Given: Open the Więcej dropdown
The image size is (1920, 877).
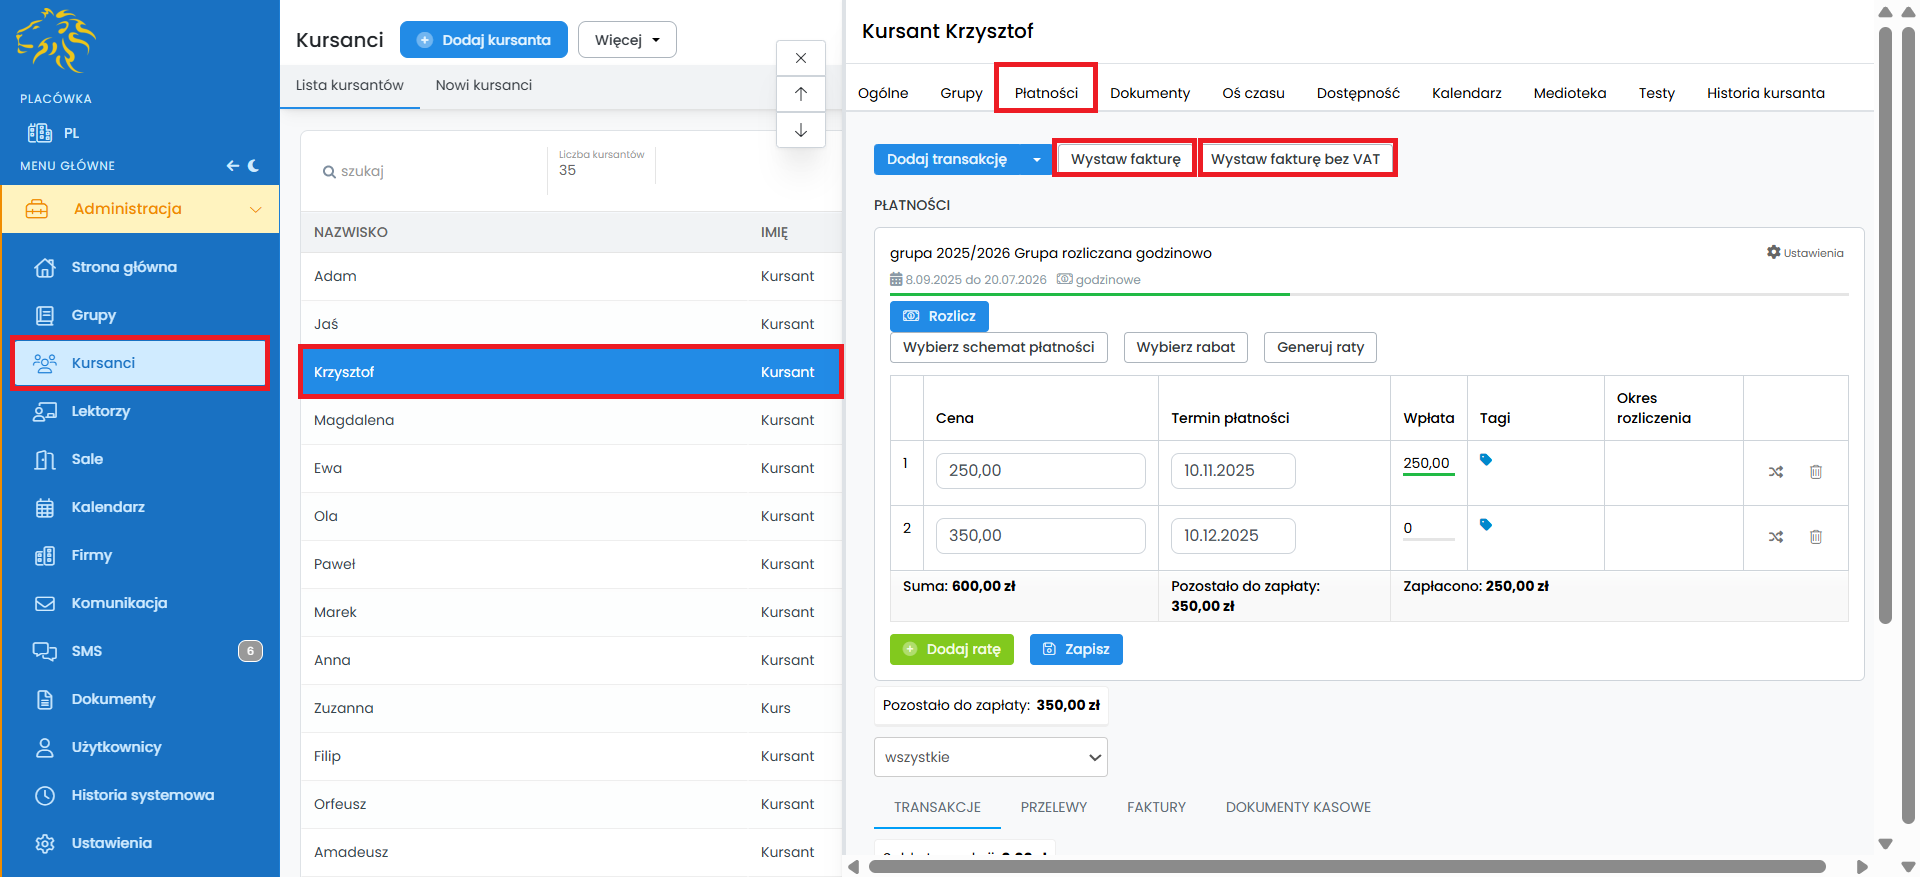Looking at the screenshot, I should pos(627,40).
